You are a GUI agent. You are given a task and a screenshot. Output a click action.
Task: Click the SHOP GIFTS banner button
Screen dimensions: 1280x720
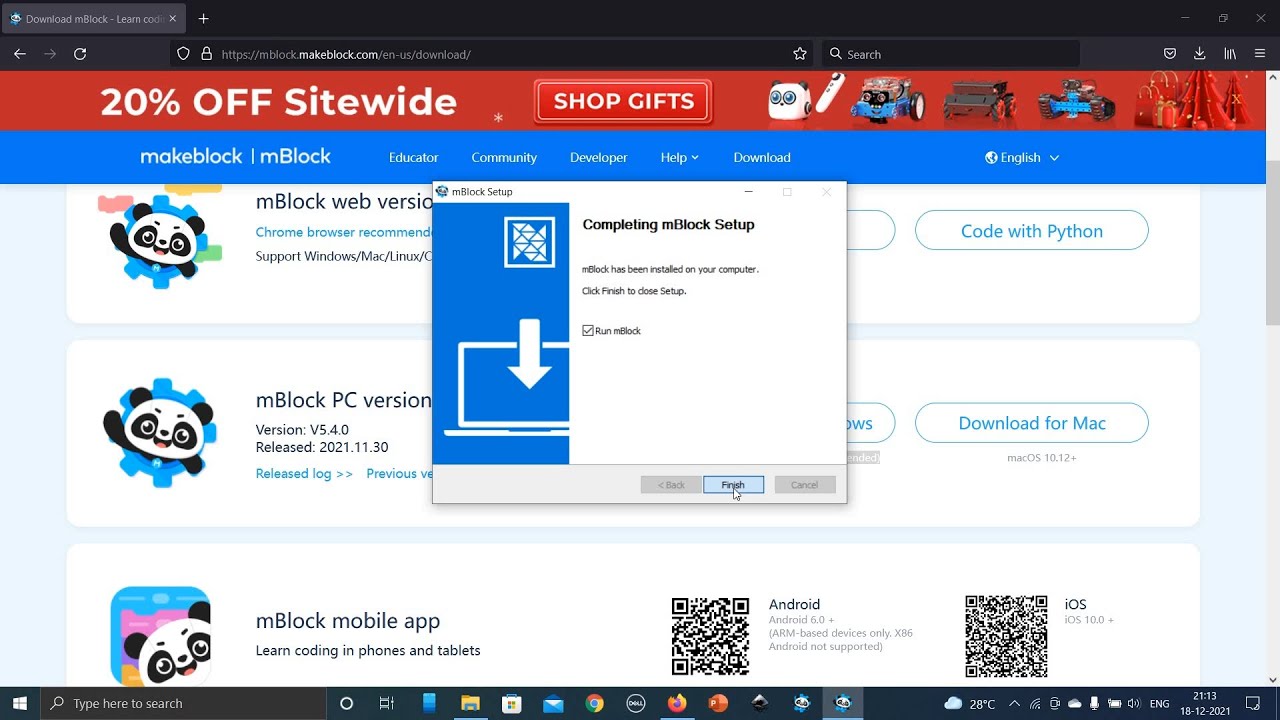(623, 101)
